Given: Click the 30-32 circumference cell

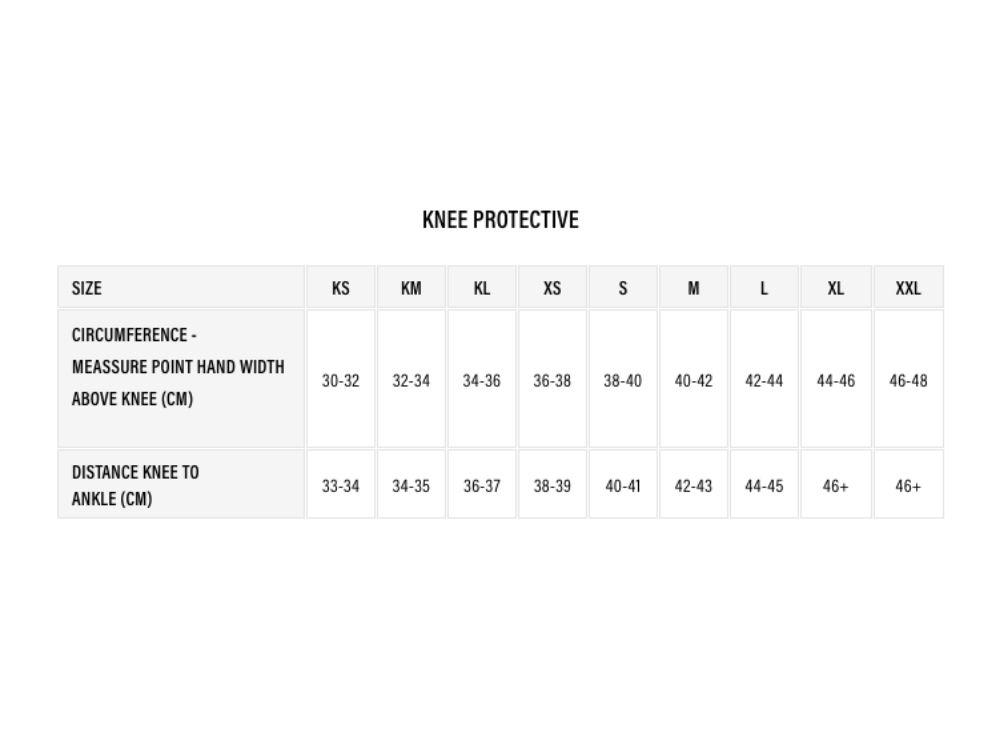Looking at the screenshot, I should pos(341,379).
